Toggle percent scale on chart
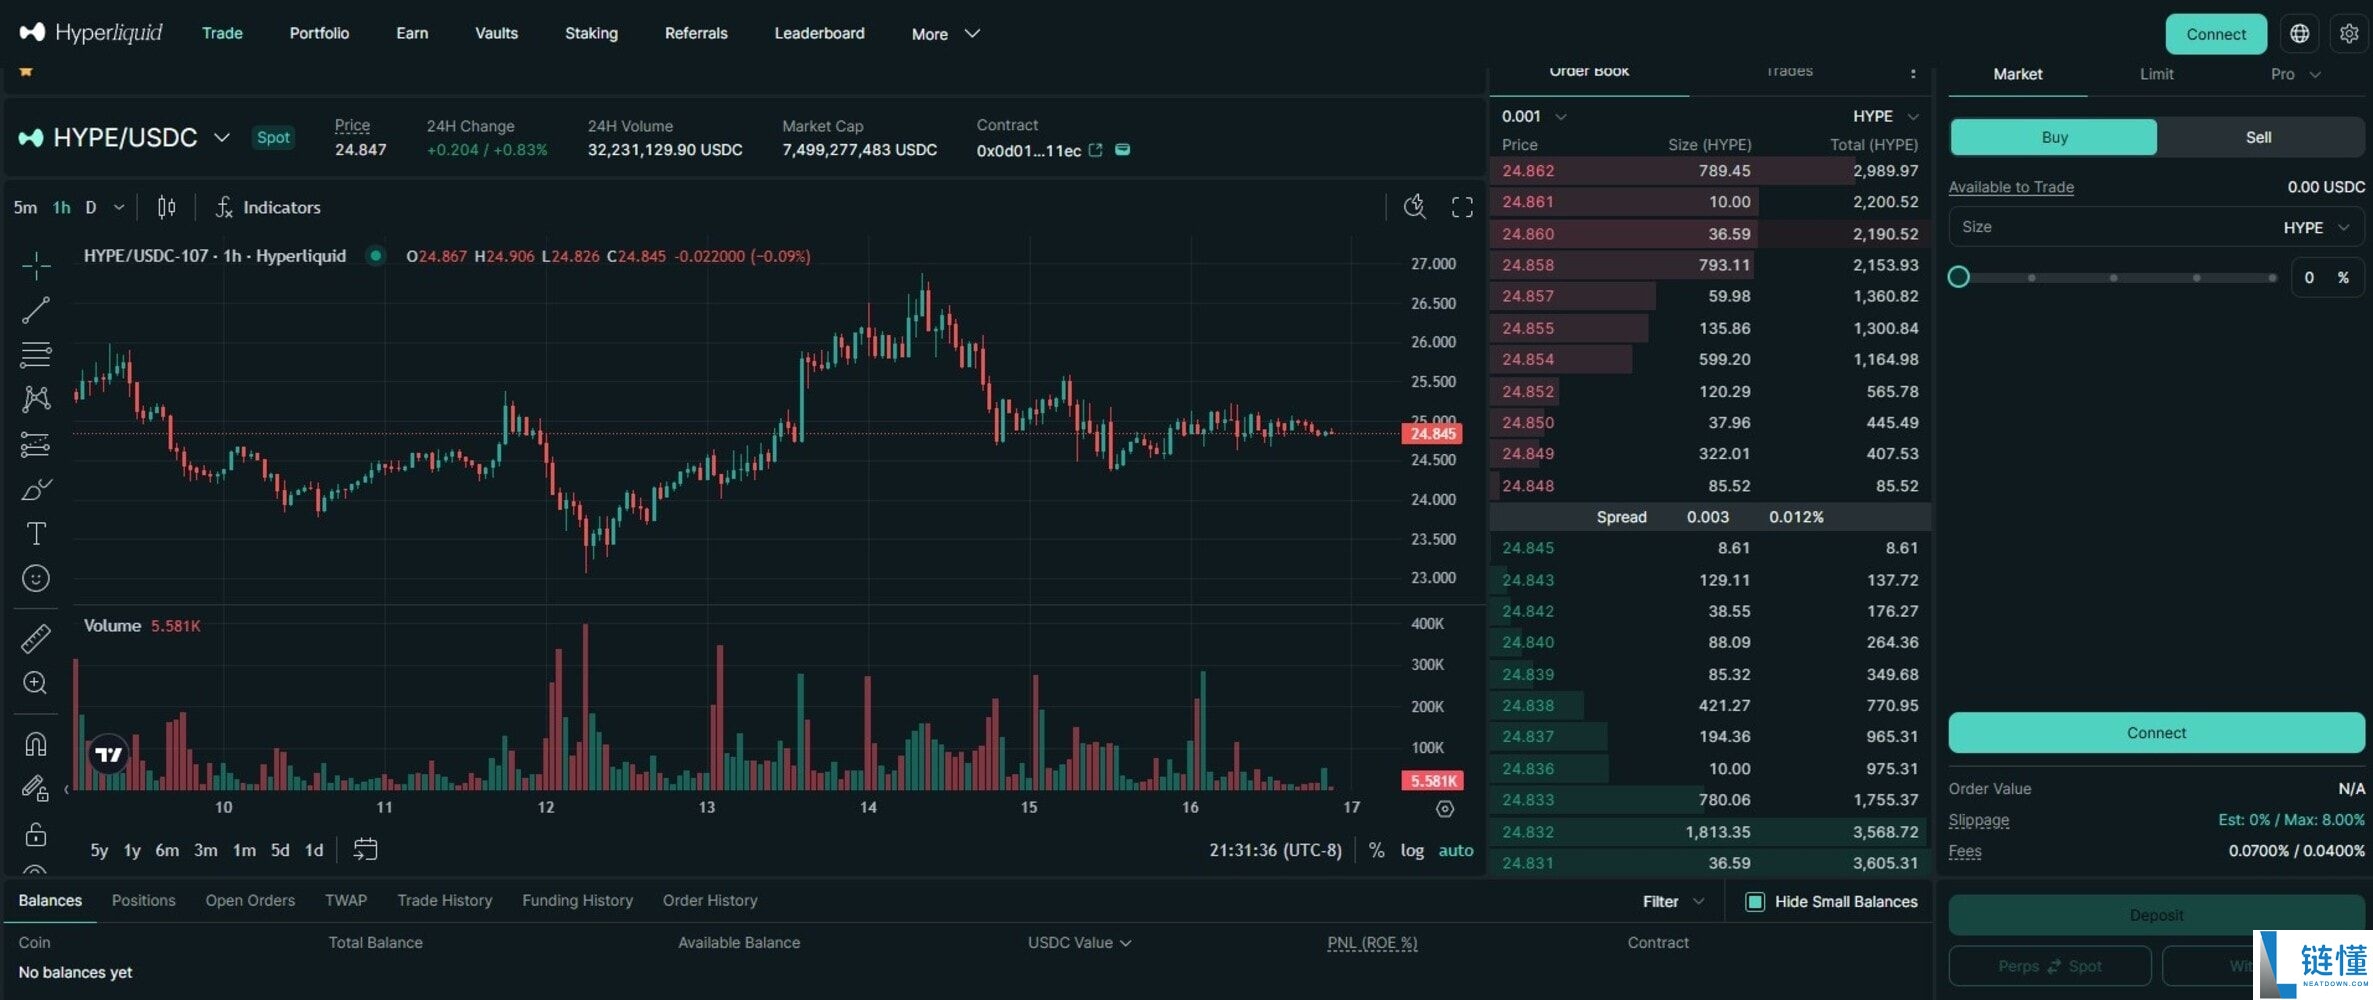Screen dimensions: 2373x1000 pos(1377,850)
